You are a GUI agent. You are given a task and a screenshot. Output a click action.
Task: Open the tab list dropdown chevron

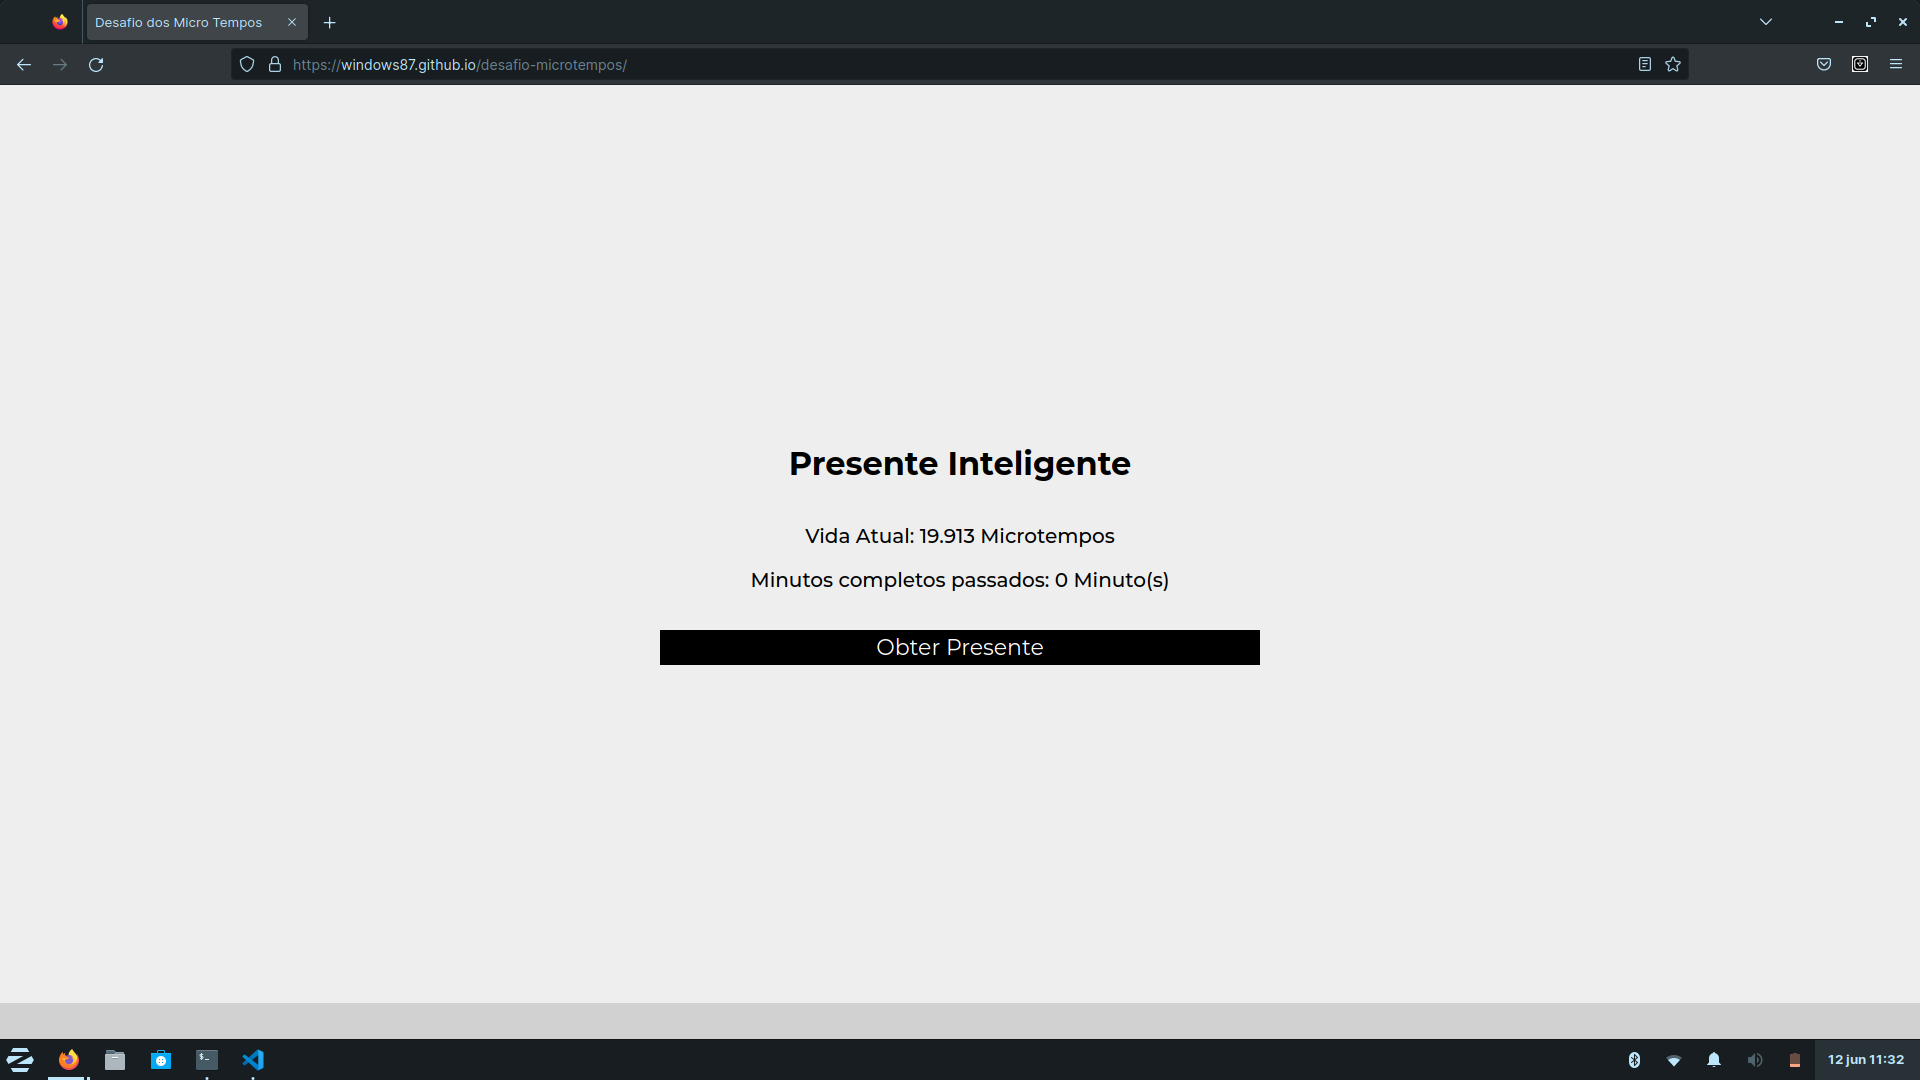[1766, 21]
